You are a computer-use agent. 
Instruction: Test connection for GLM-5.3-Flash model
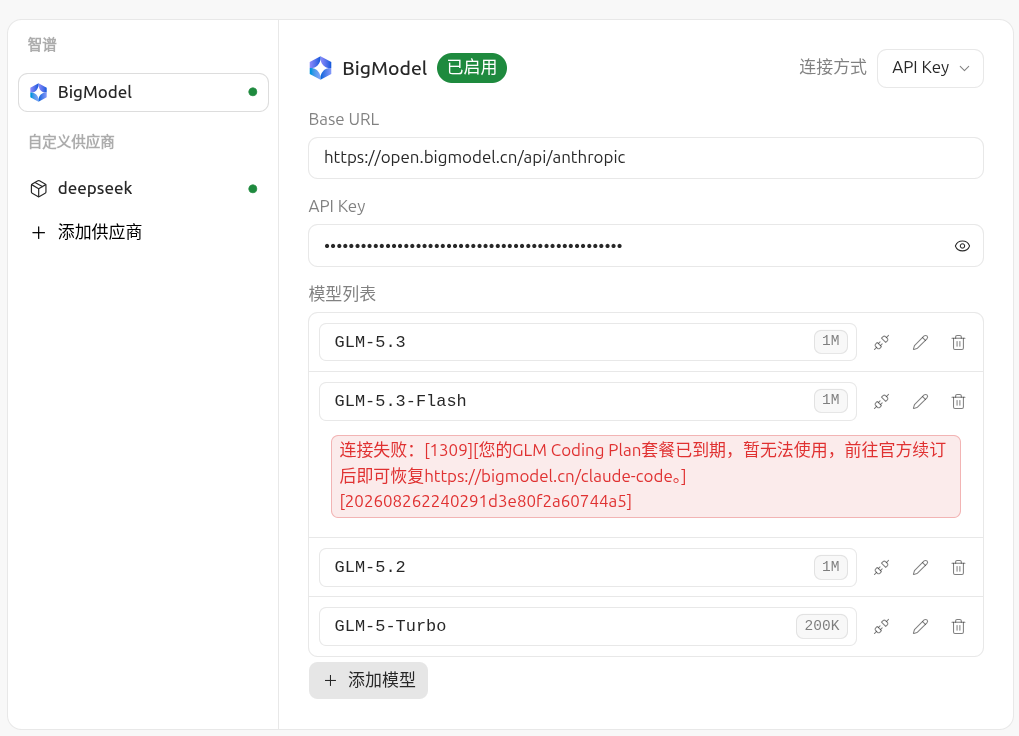click(881, 401)
